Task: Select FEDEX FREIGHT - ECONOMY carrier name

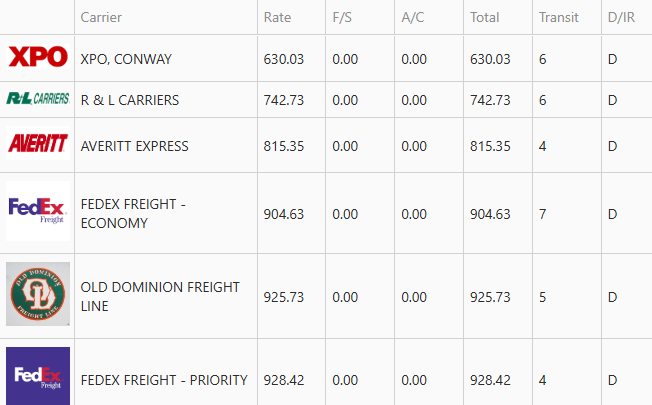Action: 133,214
